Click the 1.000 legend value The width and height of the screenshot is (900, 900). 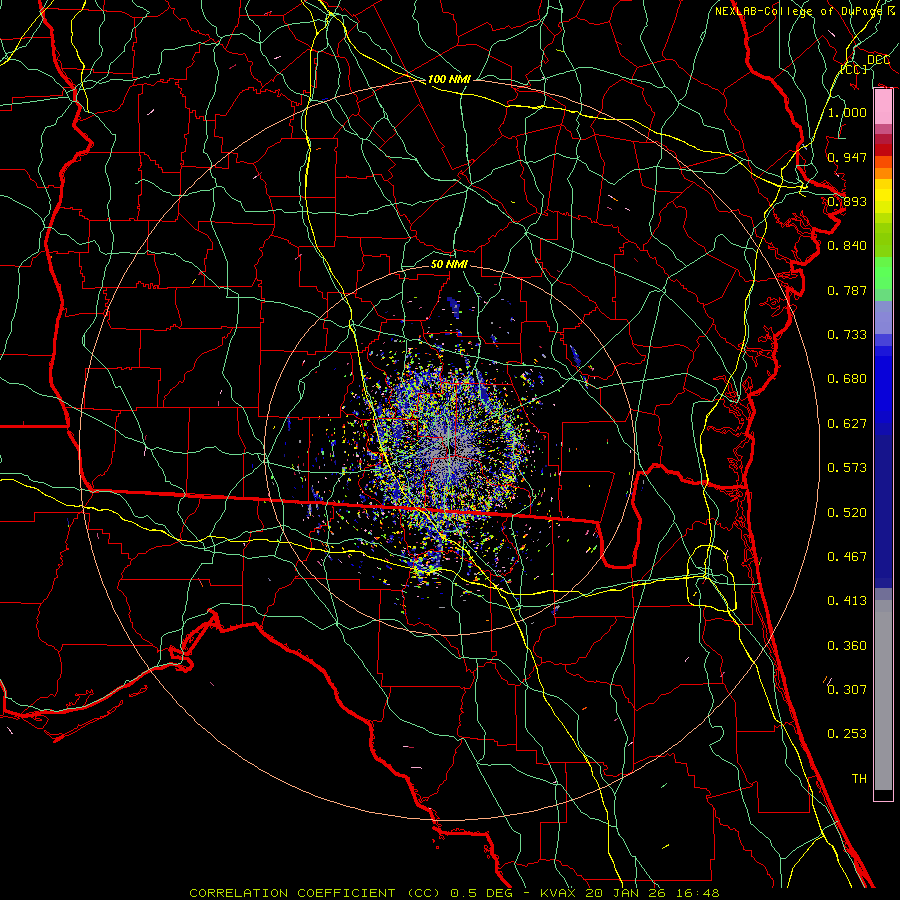tap(847, 112)
